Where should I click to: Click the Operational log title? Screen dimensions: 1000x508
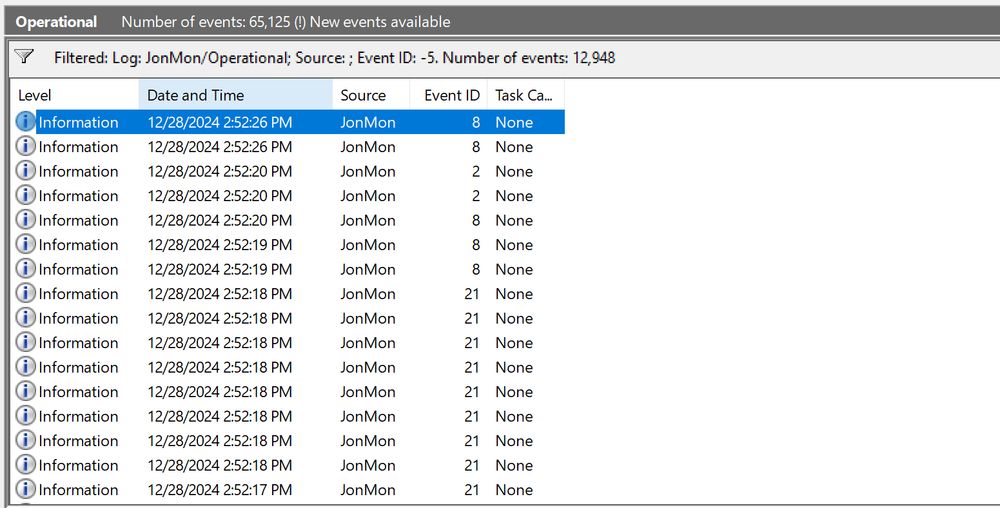click(56, 22)
